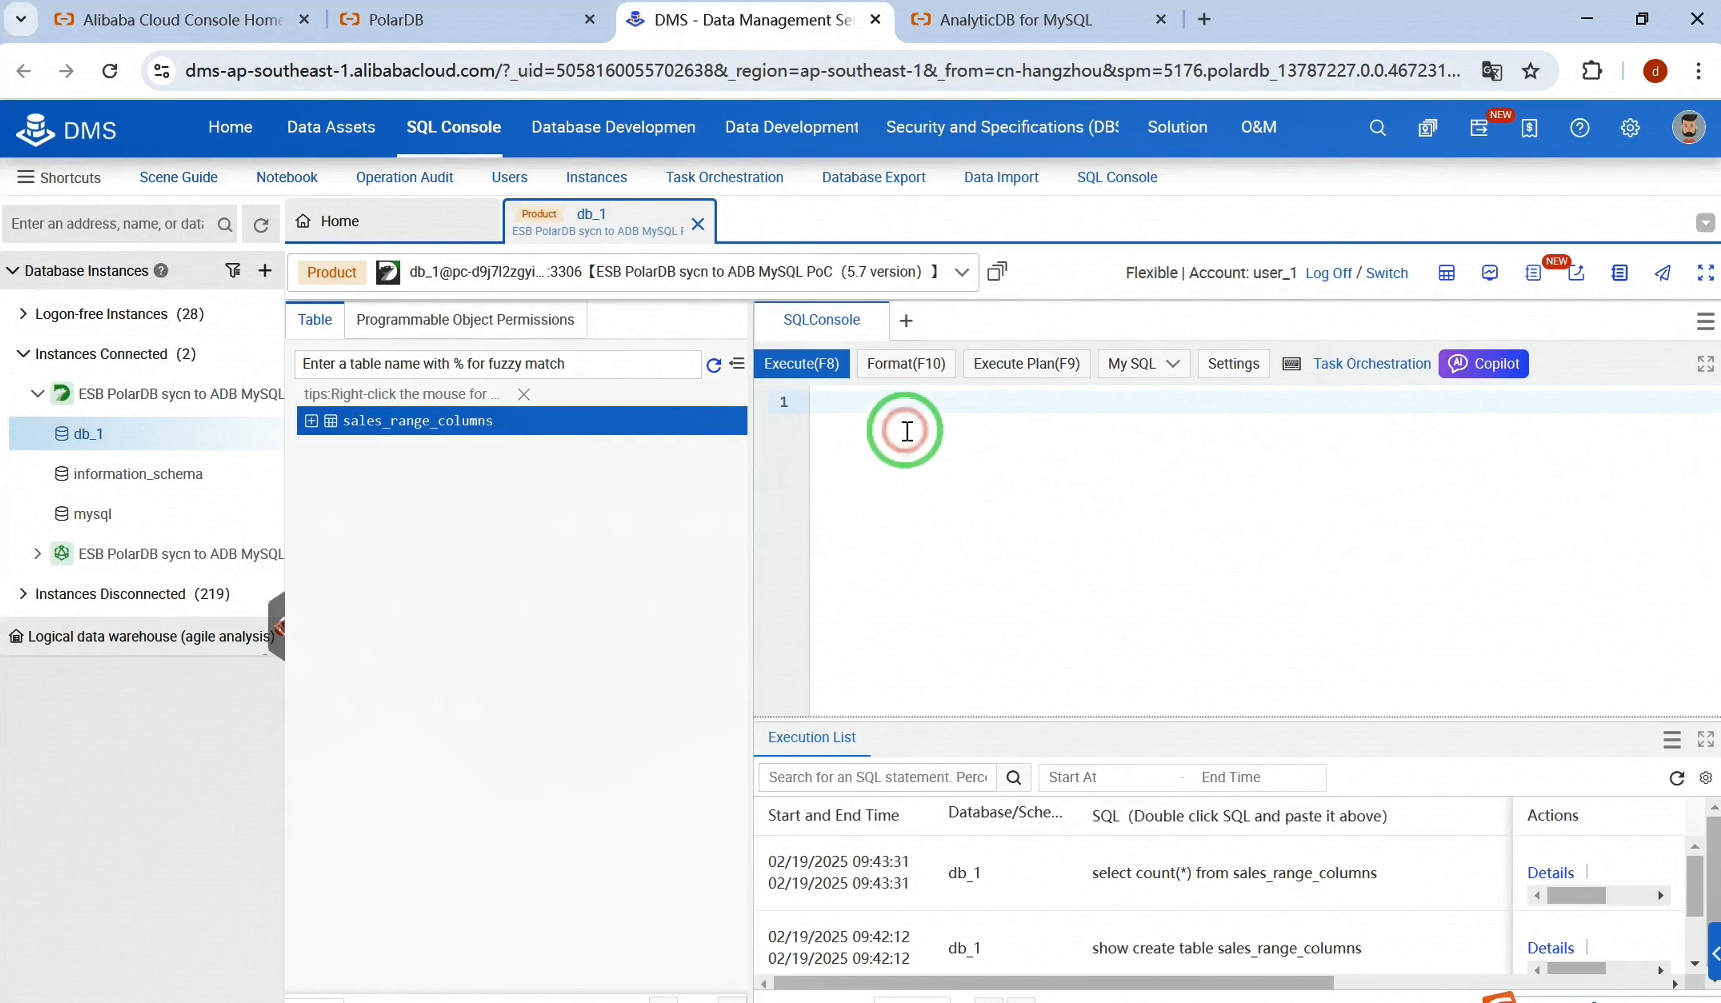Filter database instances with funnel icon
The image size is (1721, 1003).
[233, 270]
